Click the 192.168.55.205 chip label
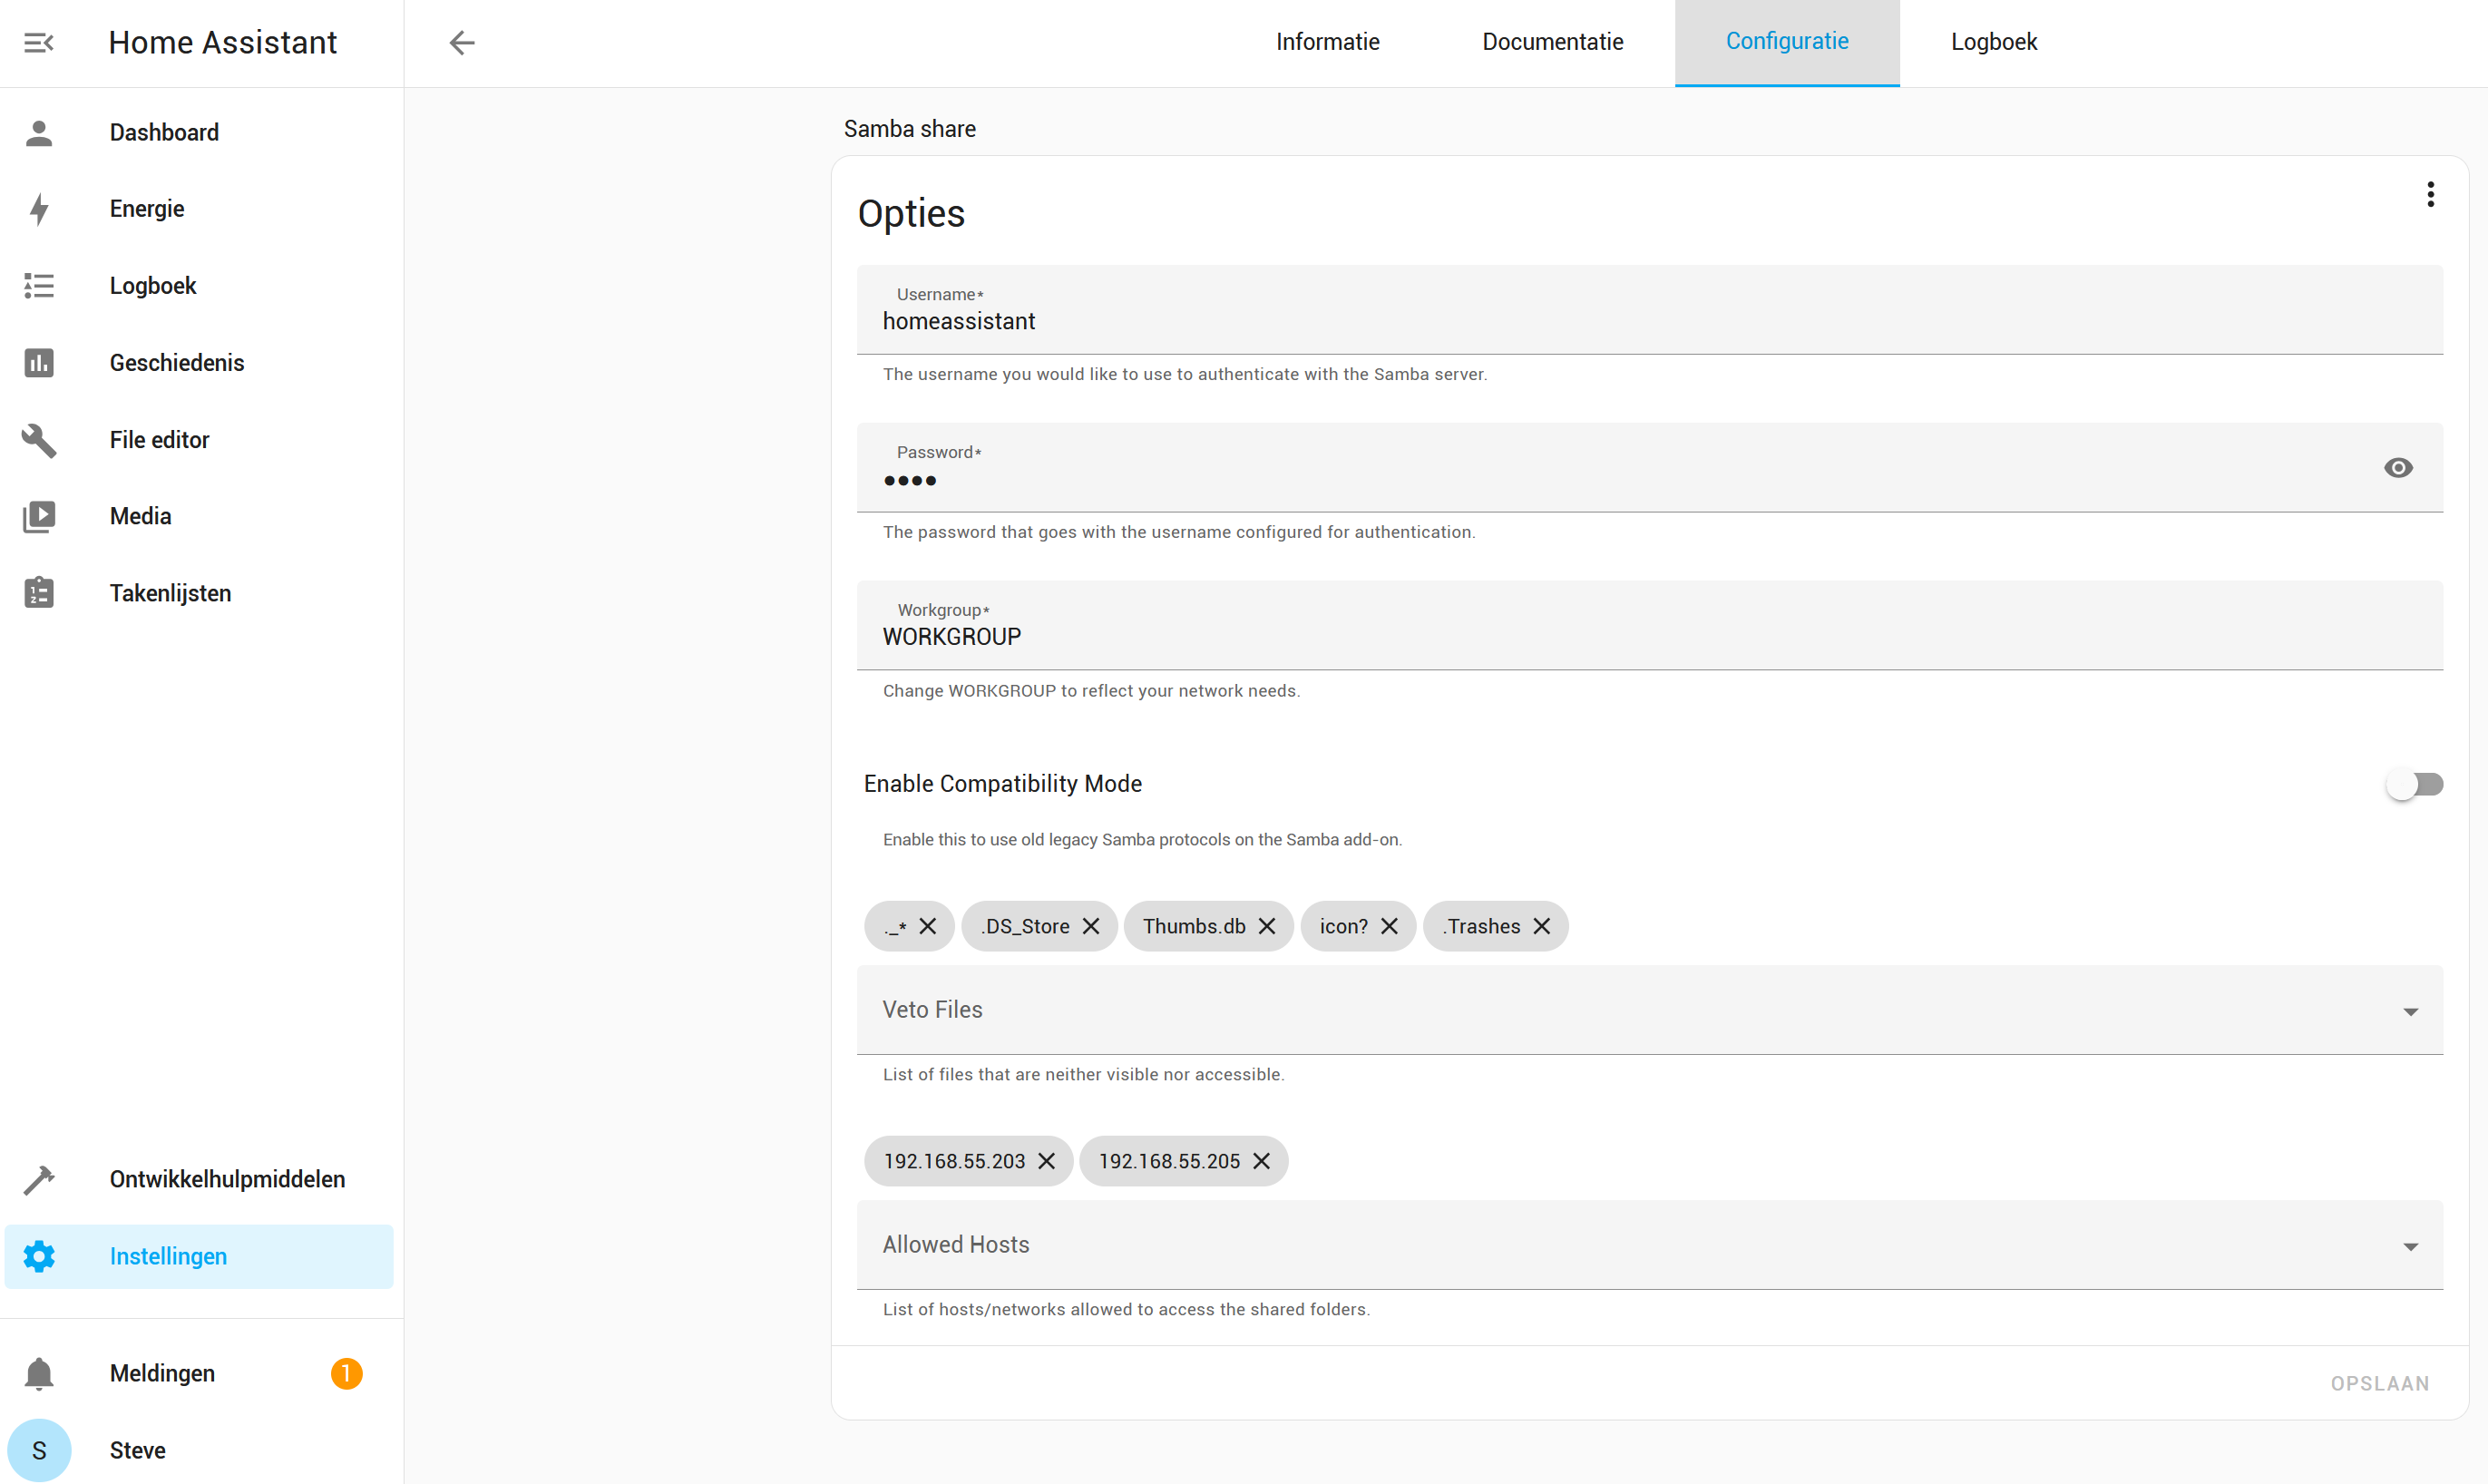The width and height of the screenshot is (2488, 1484). [x=1169, y=1161]
